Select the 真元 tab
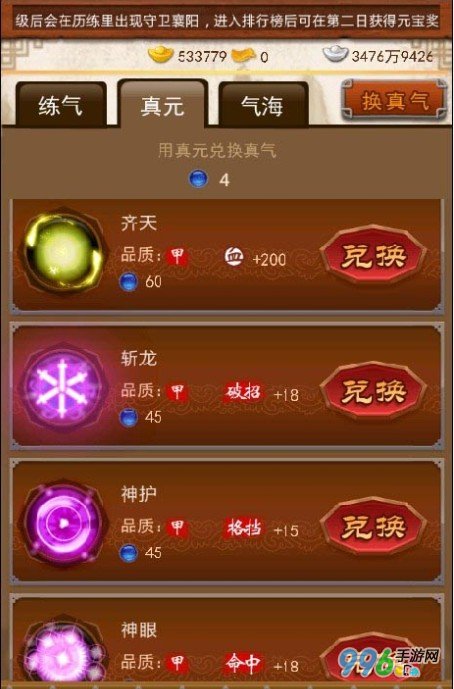This screenshot has width=454, height=689. (162, 105)
